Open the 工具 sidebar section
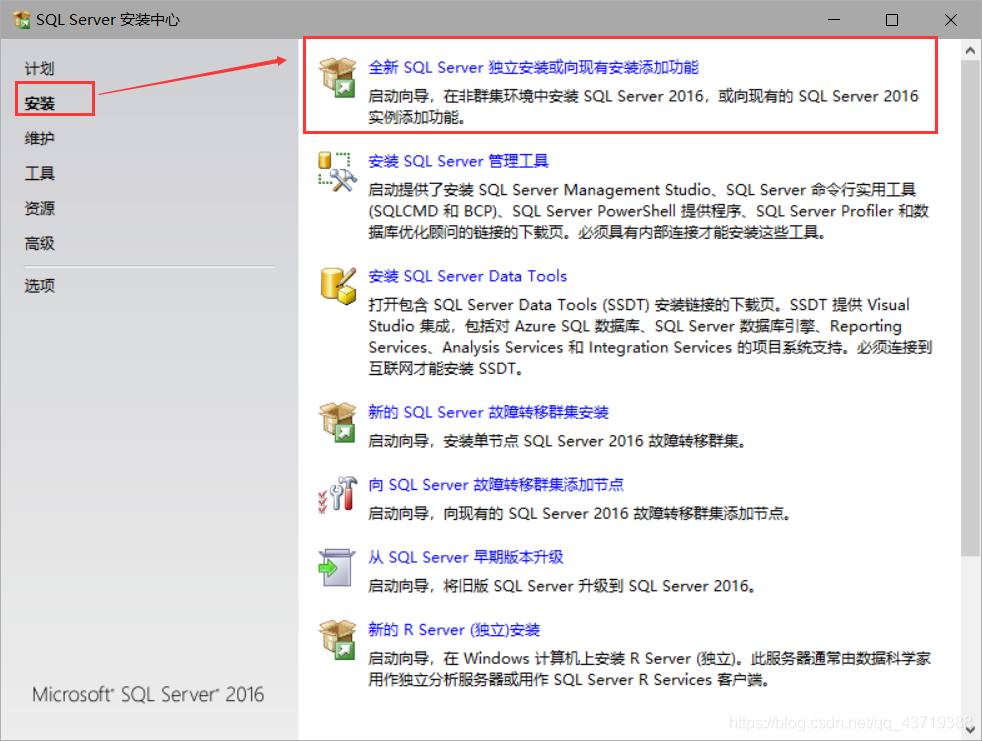The height and width of the screenshot is (741, 982). 39,173
